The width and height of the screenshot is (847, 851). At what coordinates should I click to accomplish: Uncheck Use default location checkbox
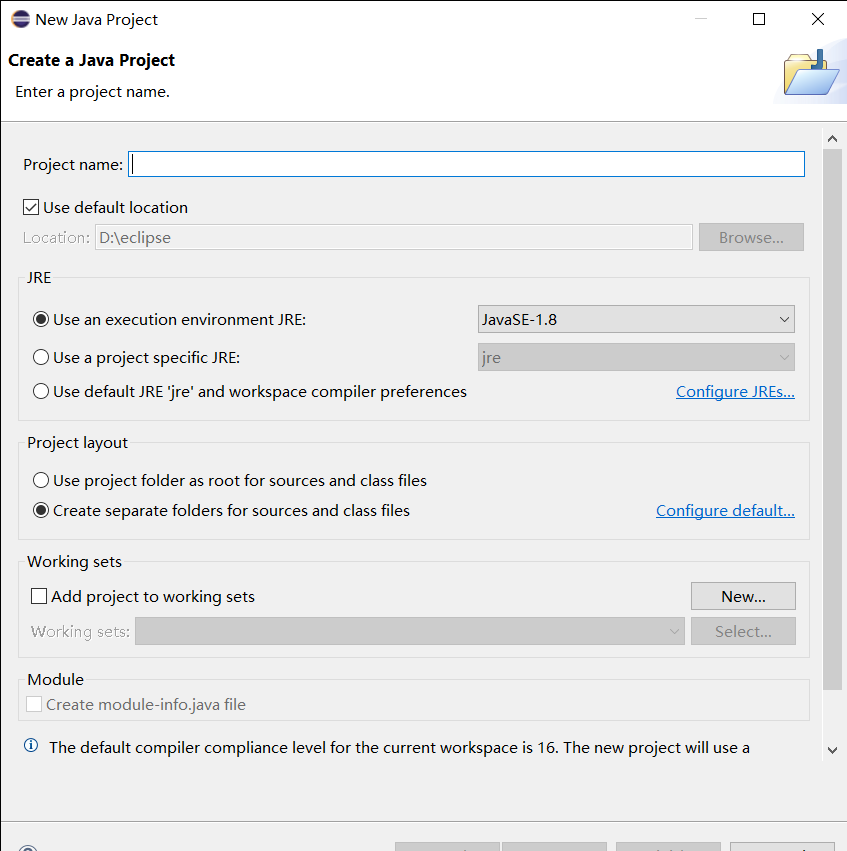point(31,207)
